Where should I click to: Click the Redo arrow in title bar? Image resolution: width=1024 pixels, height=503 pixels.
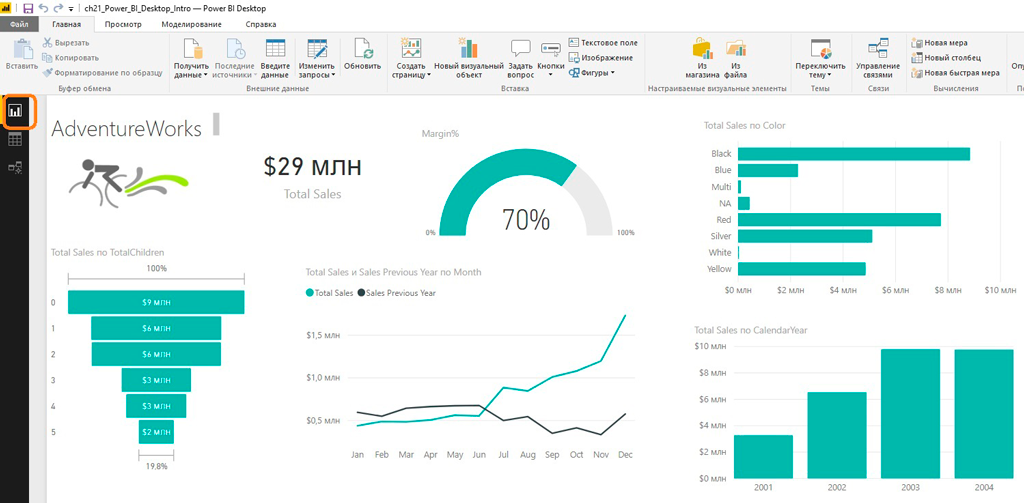click(x=57, y=8)
